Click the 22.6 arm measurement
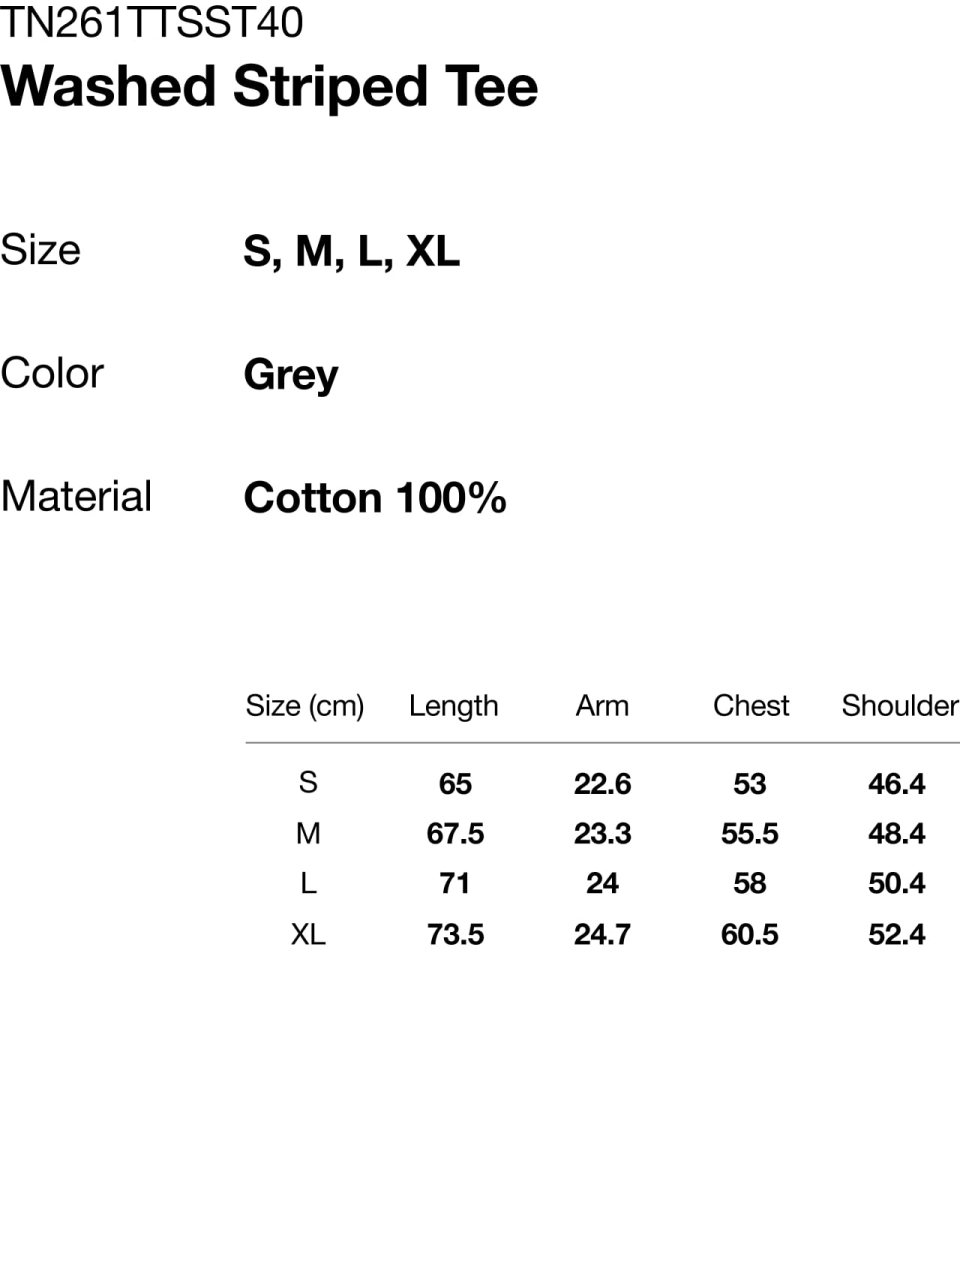The image size is (960, 1281). [602, 784]
